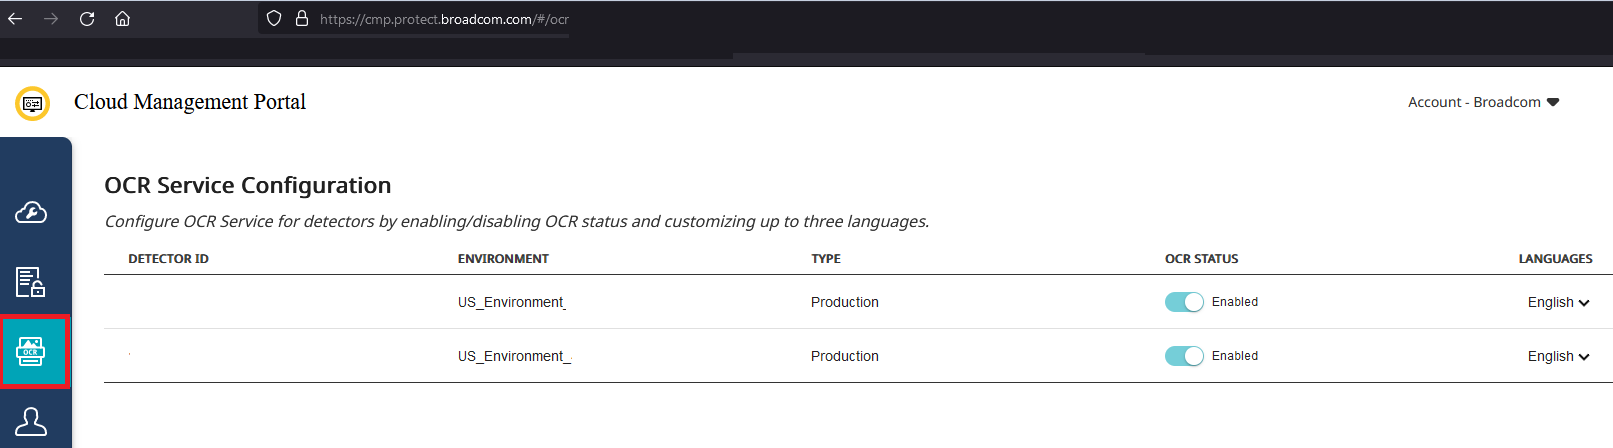Select the OCR sidebar icon
The height and width of the screenshot is (448, 1613).
pos(31,352)
